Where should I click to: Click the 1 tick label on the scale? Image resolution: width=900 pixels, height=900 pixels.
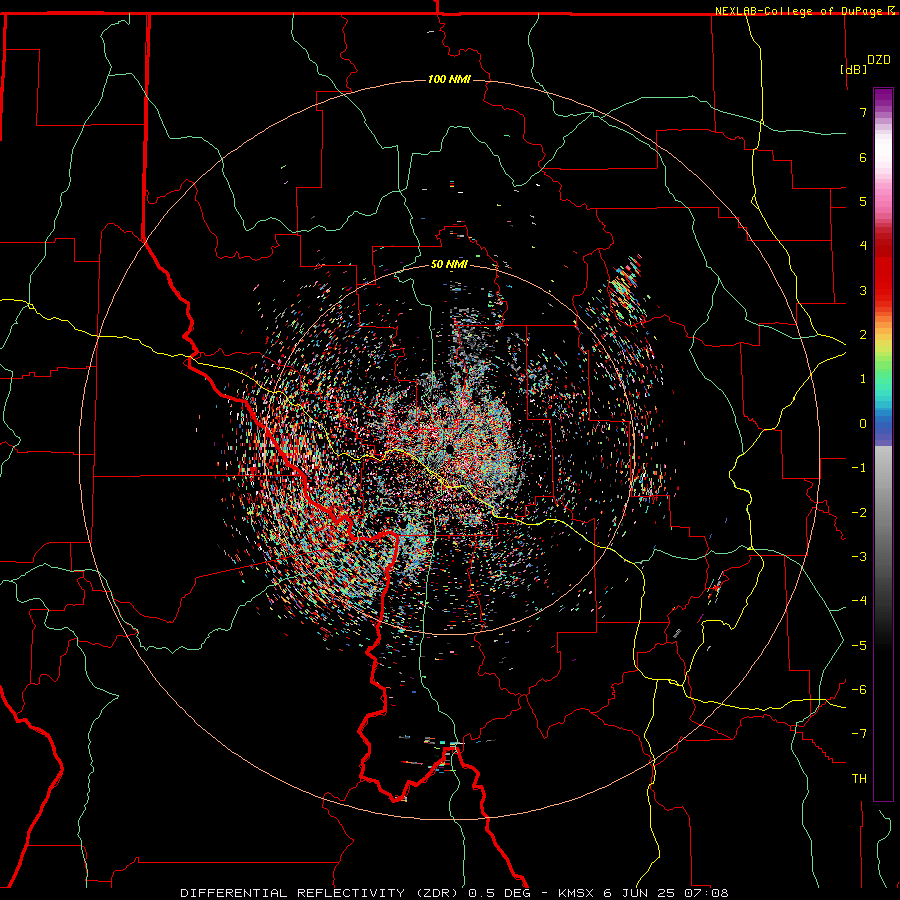pyautogui.click(x=863, y=379)
